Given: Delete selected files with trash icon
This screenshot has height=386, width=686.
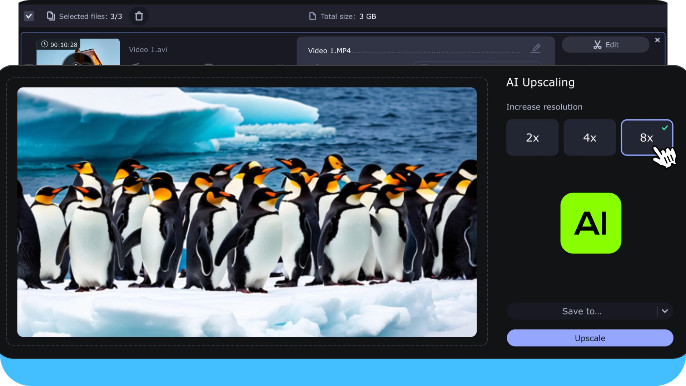Looking at the screenshot, I should point(139,16).
